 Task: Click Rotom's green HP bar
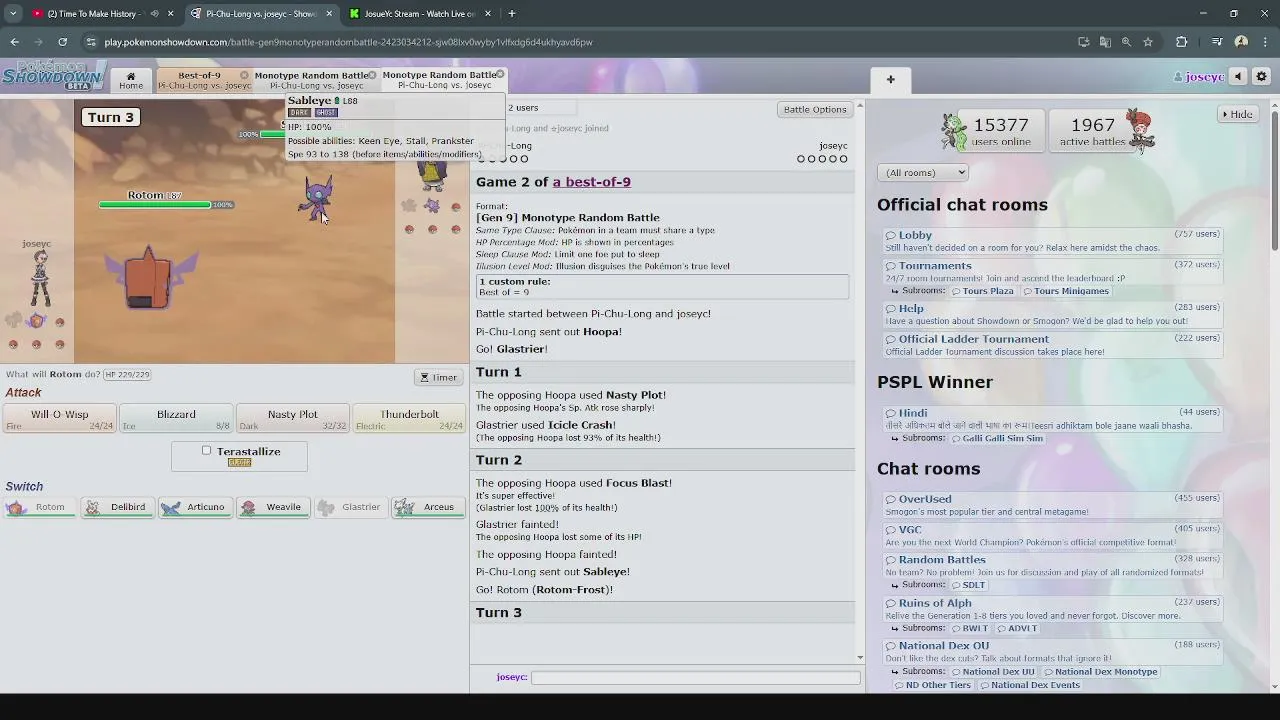155,205
